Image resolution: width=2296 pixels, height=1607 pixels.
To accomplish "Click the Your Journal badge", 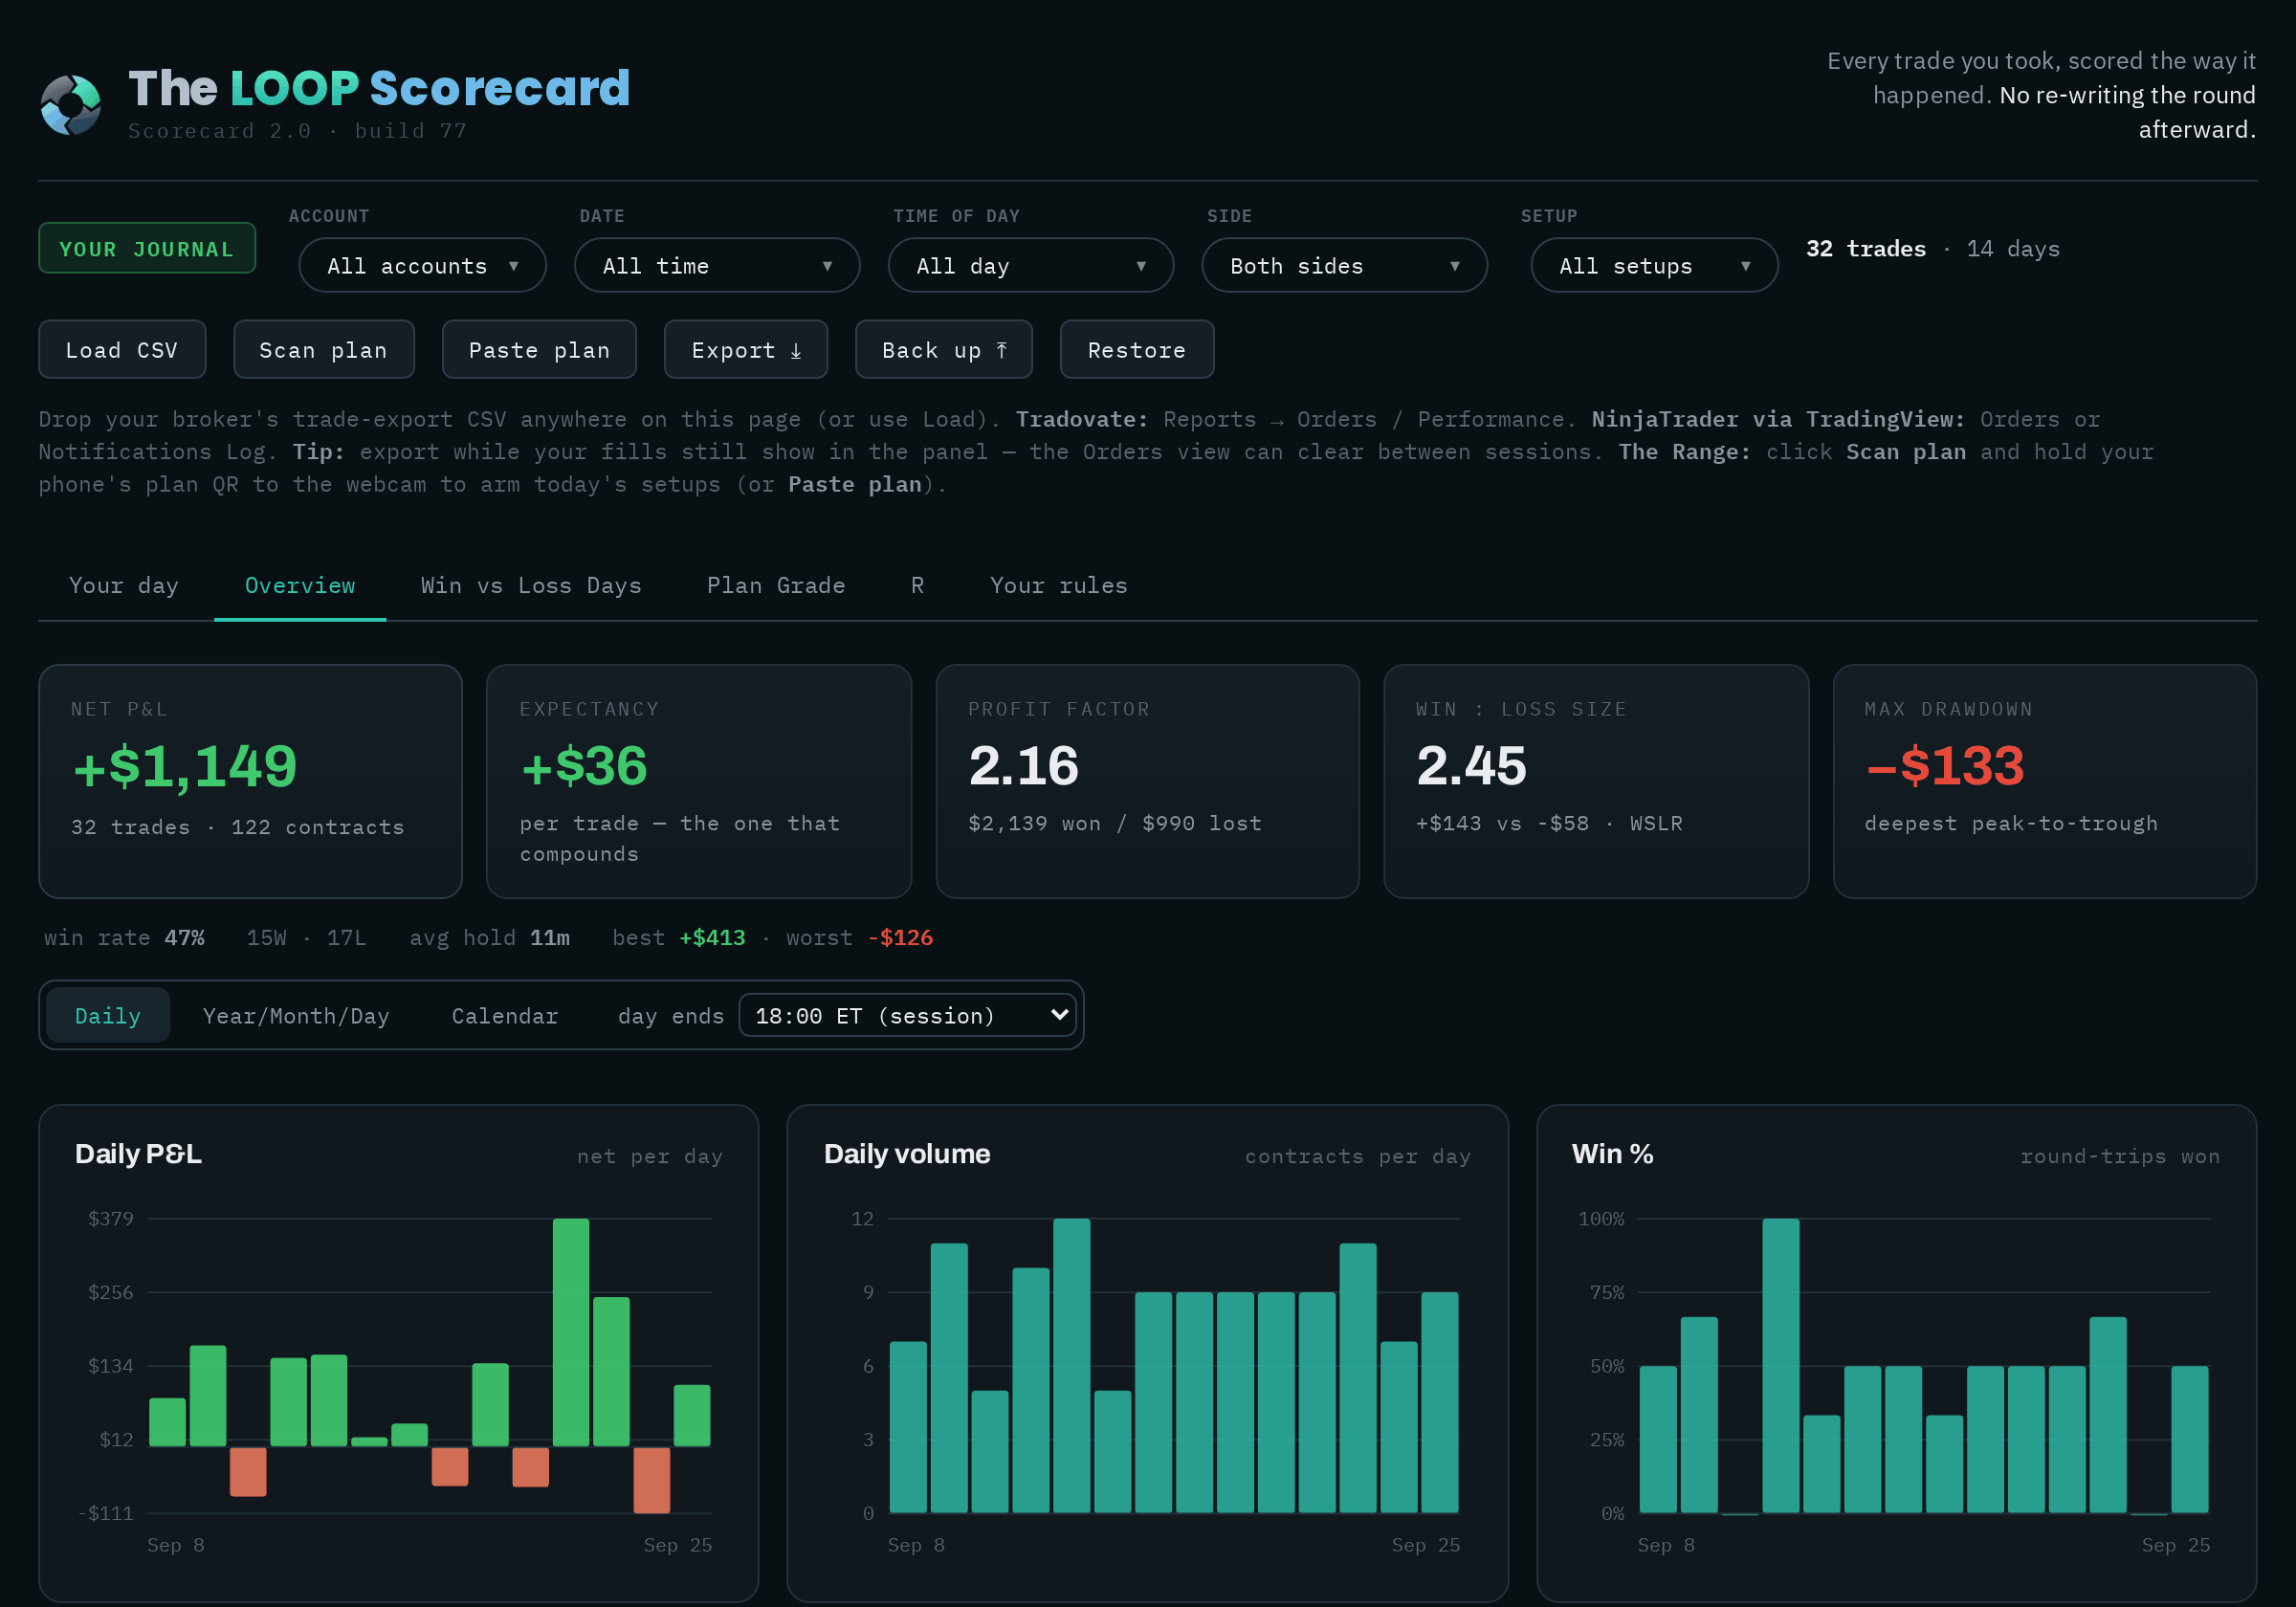I will pyautogui.click(x=147, y=248).
